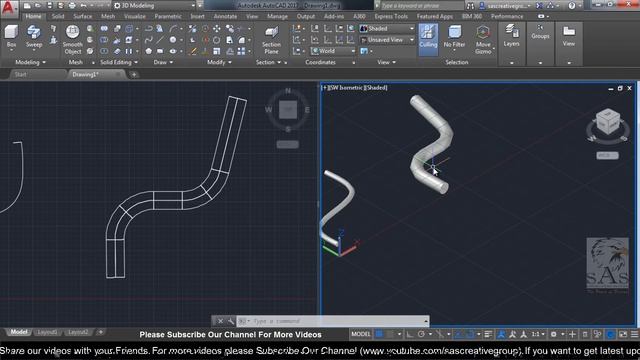Open the 3D Modeling workspace dropdown
640x360 pixels.
click(154, 6)
